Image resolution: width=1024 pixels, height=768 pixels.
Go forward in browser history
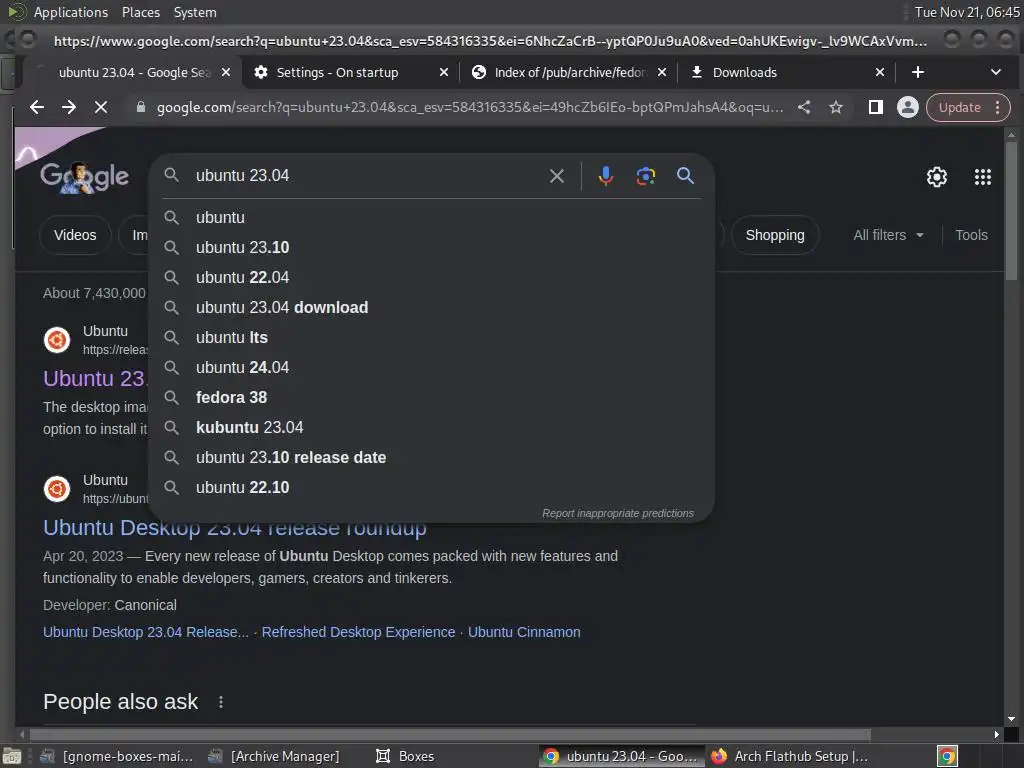coord(69,107)
